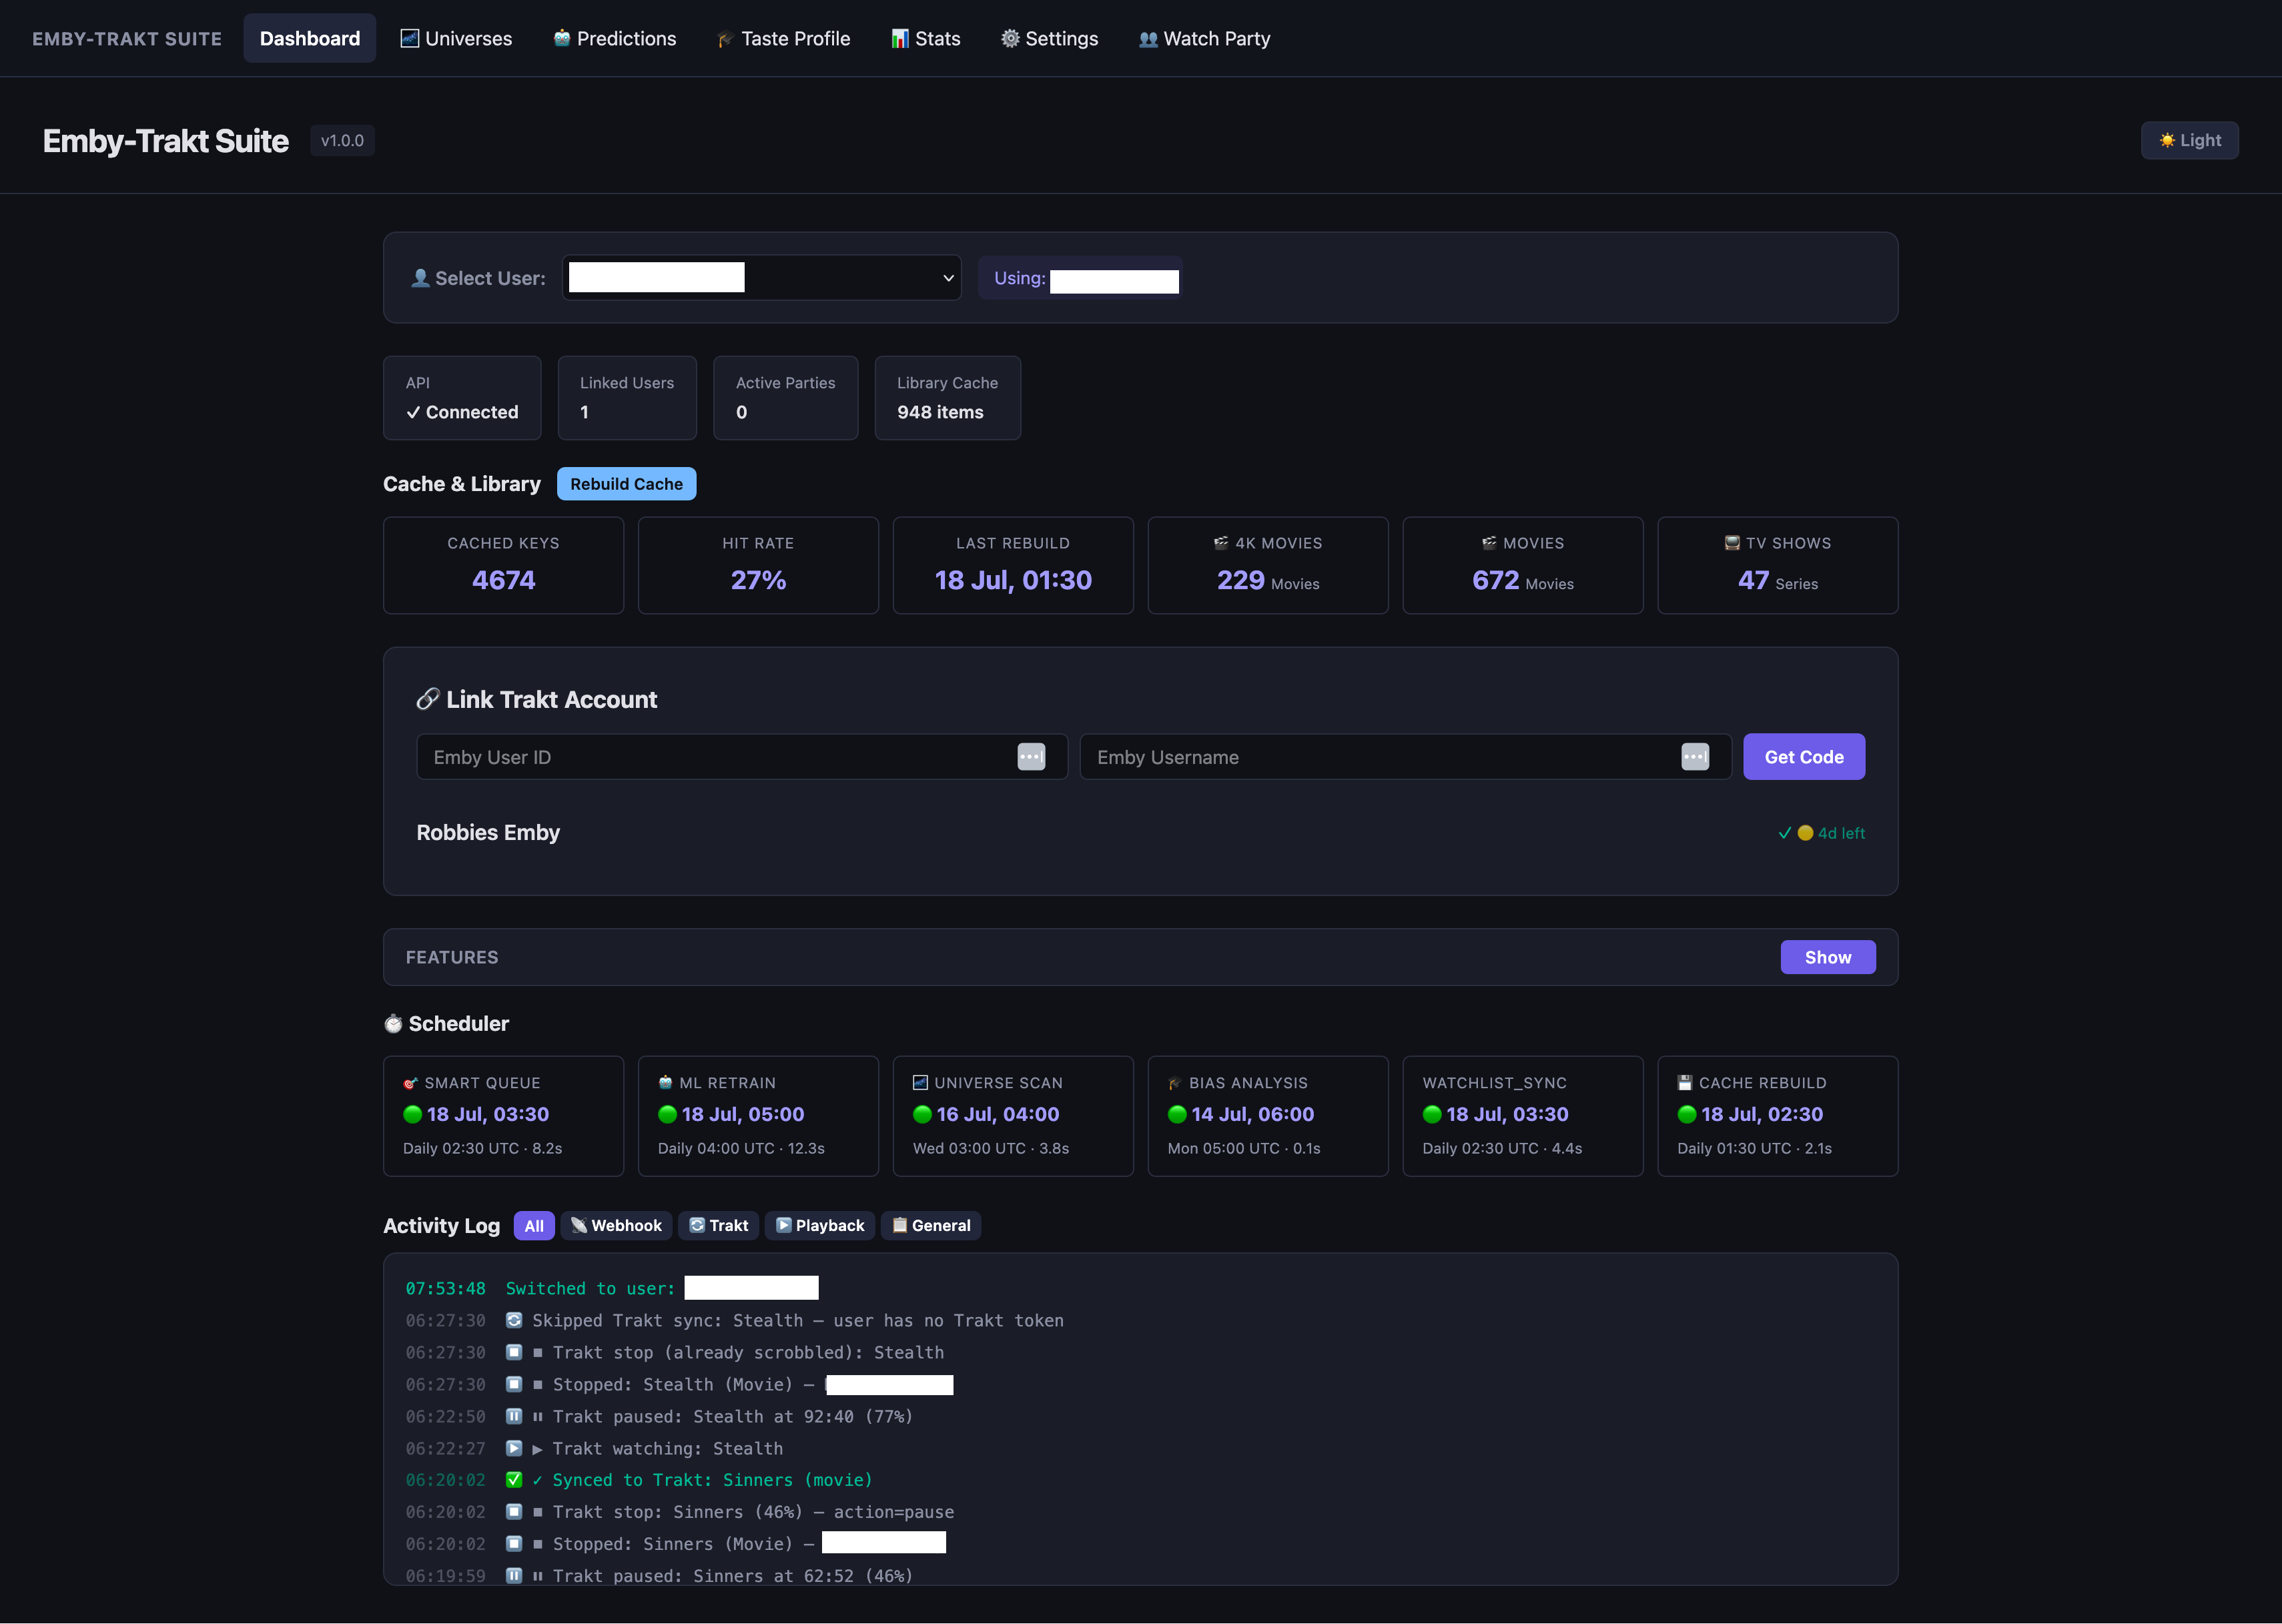Go to the Watch Party tab

pyautogui.click(x=1204, y=38)
